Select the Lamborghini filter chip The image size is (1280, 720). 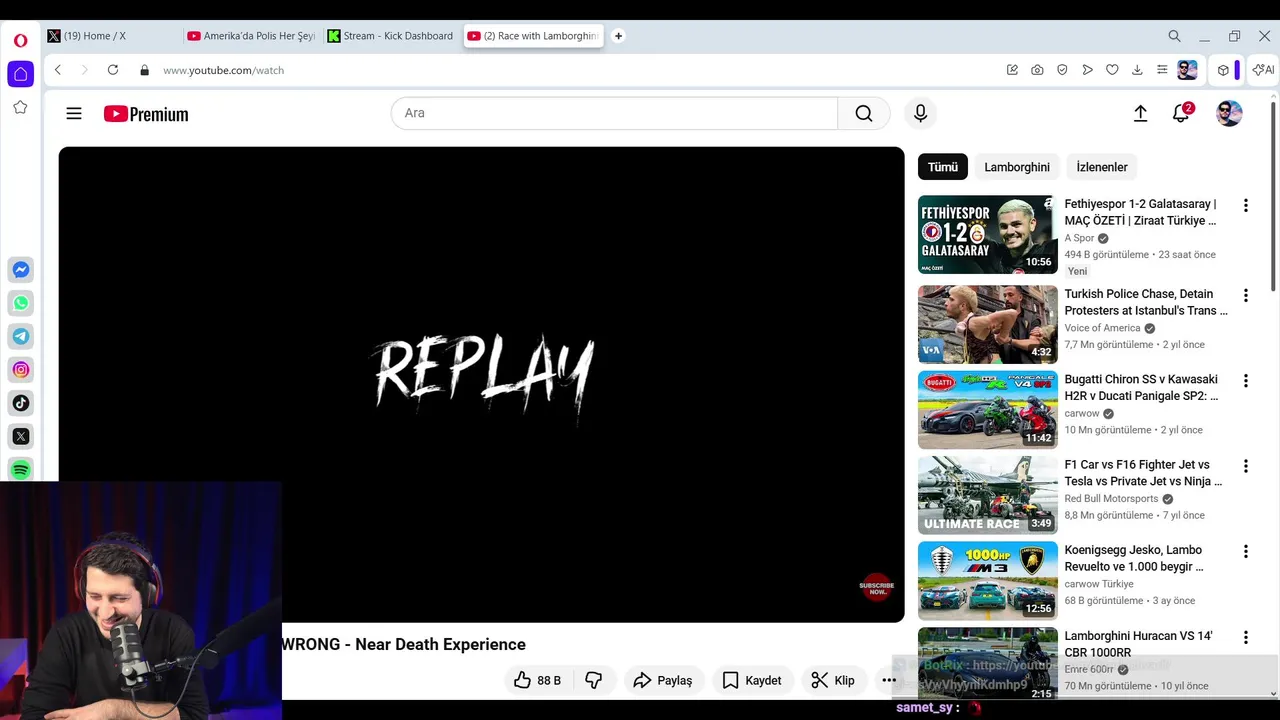click(1017, 167)
